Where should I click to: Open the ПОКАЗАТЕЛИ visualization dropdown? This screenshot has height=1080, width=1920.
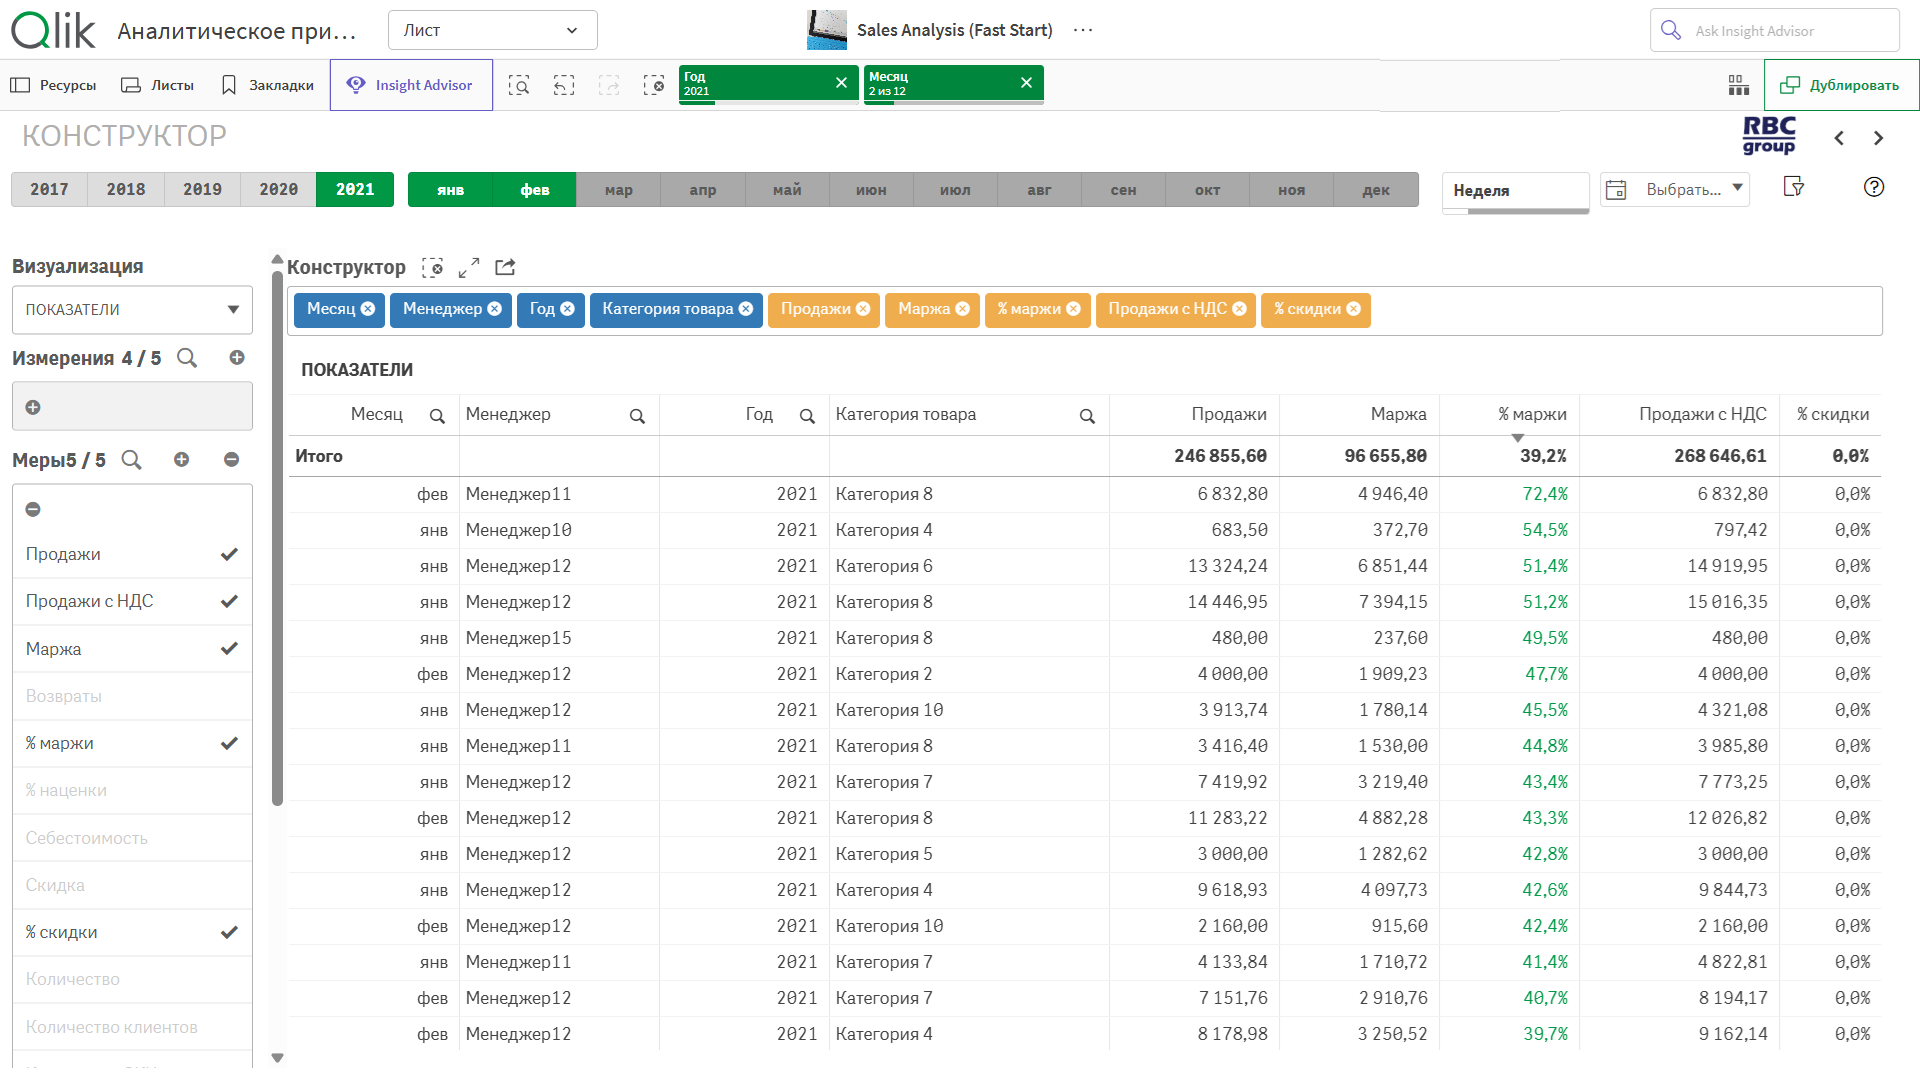click(x=132, y=310)
